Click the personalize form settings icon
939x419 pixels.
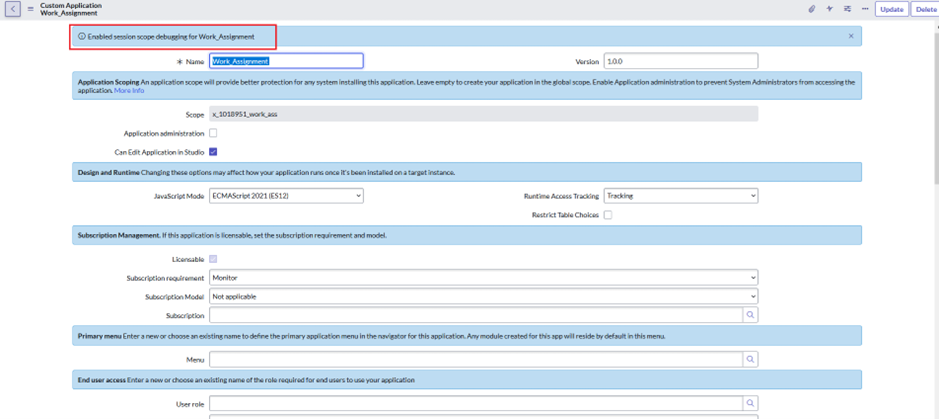point(847,9)
